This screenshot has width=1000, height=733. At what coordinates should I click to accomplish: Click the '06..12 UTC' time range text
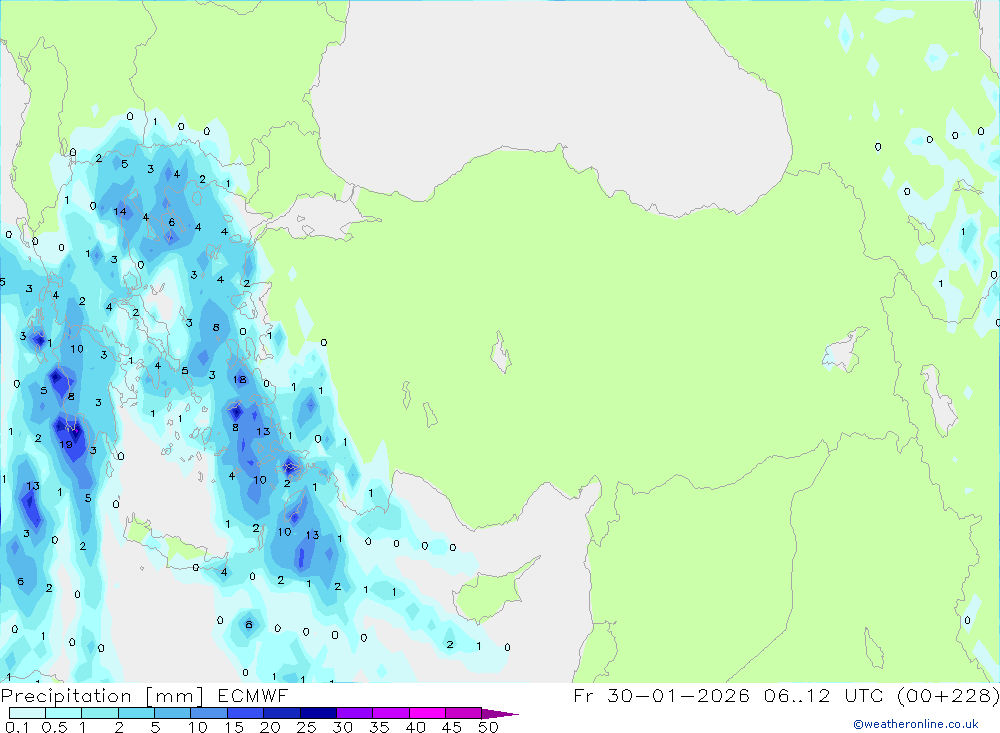pos(825,696)
